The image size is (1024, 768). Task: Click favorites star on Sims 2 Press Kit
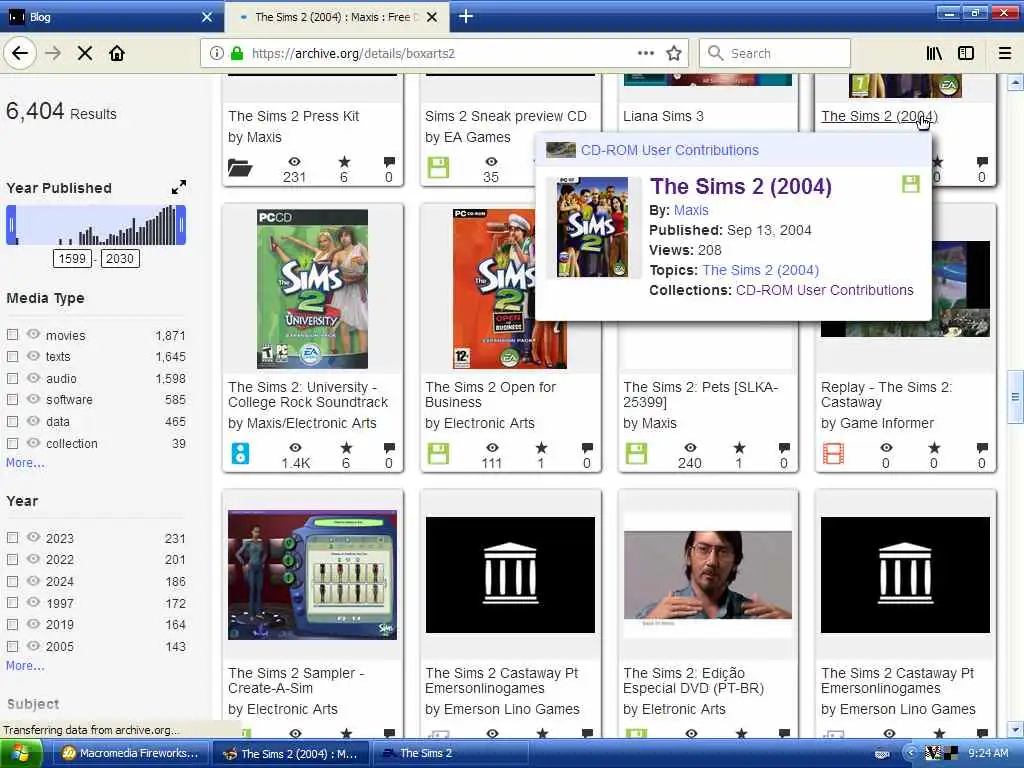click(344, 162)
